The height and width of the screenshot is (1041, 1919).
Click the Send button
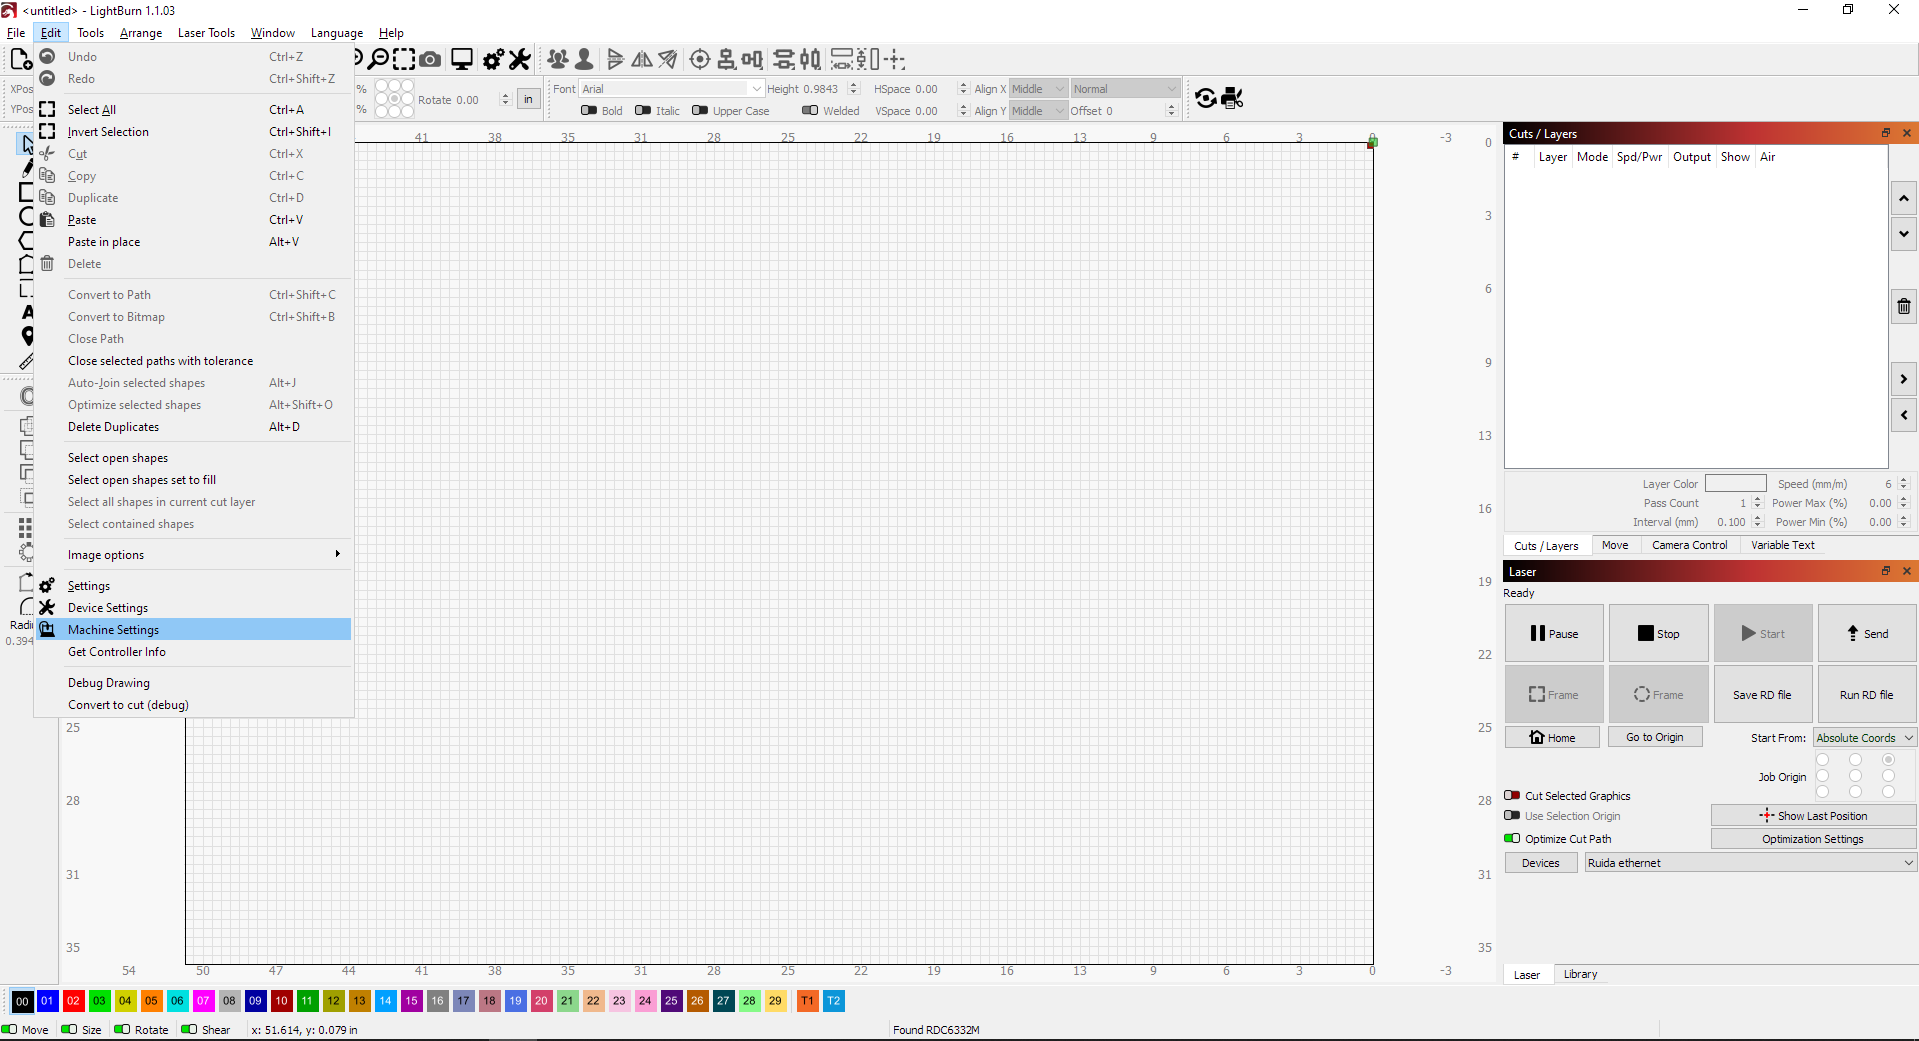tap(1867, 634)
